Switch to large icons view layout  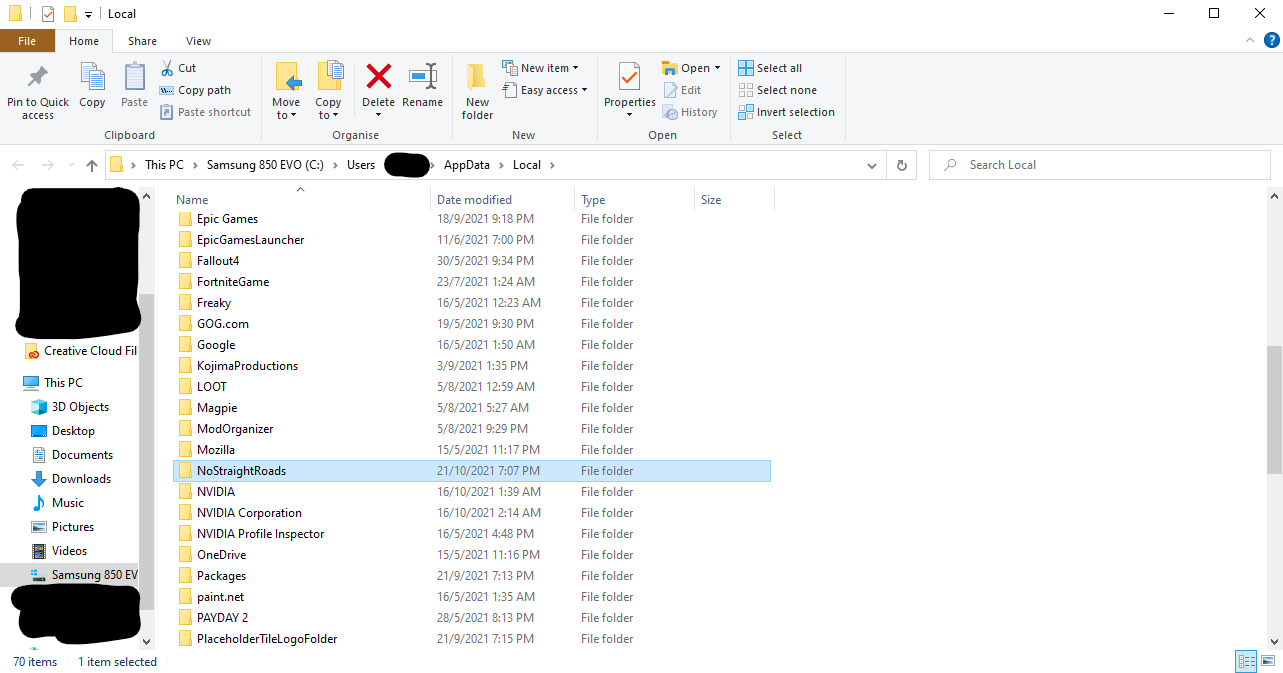(1268, 661)
